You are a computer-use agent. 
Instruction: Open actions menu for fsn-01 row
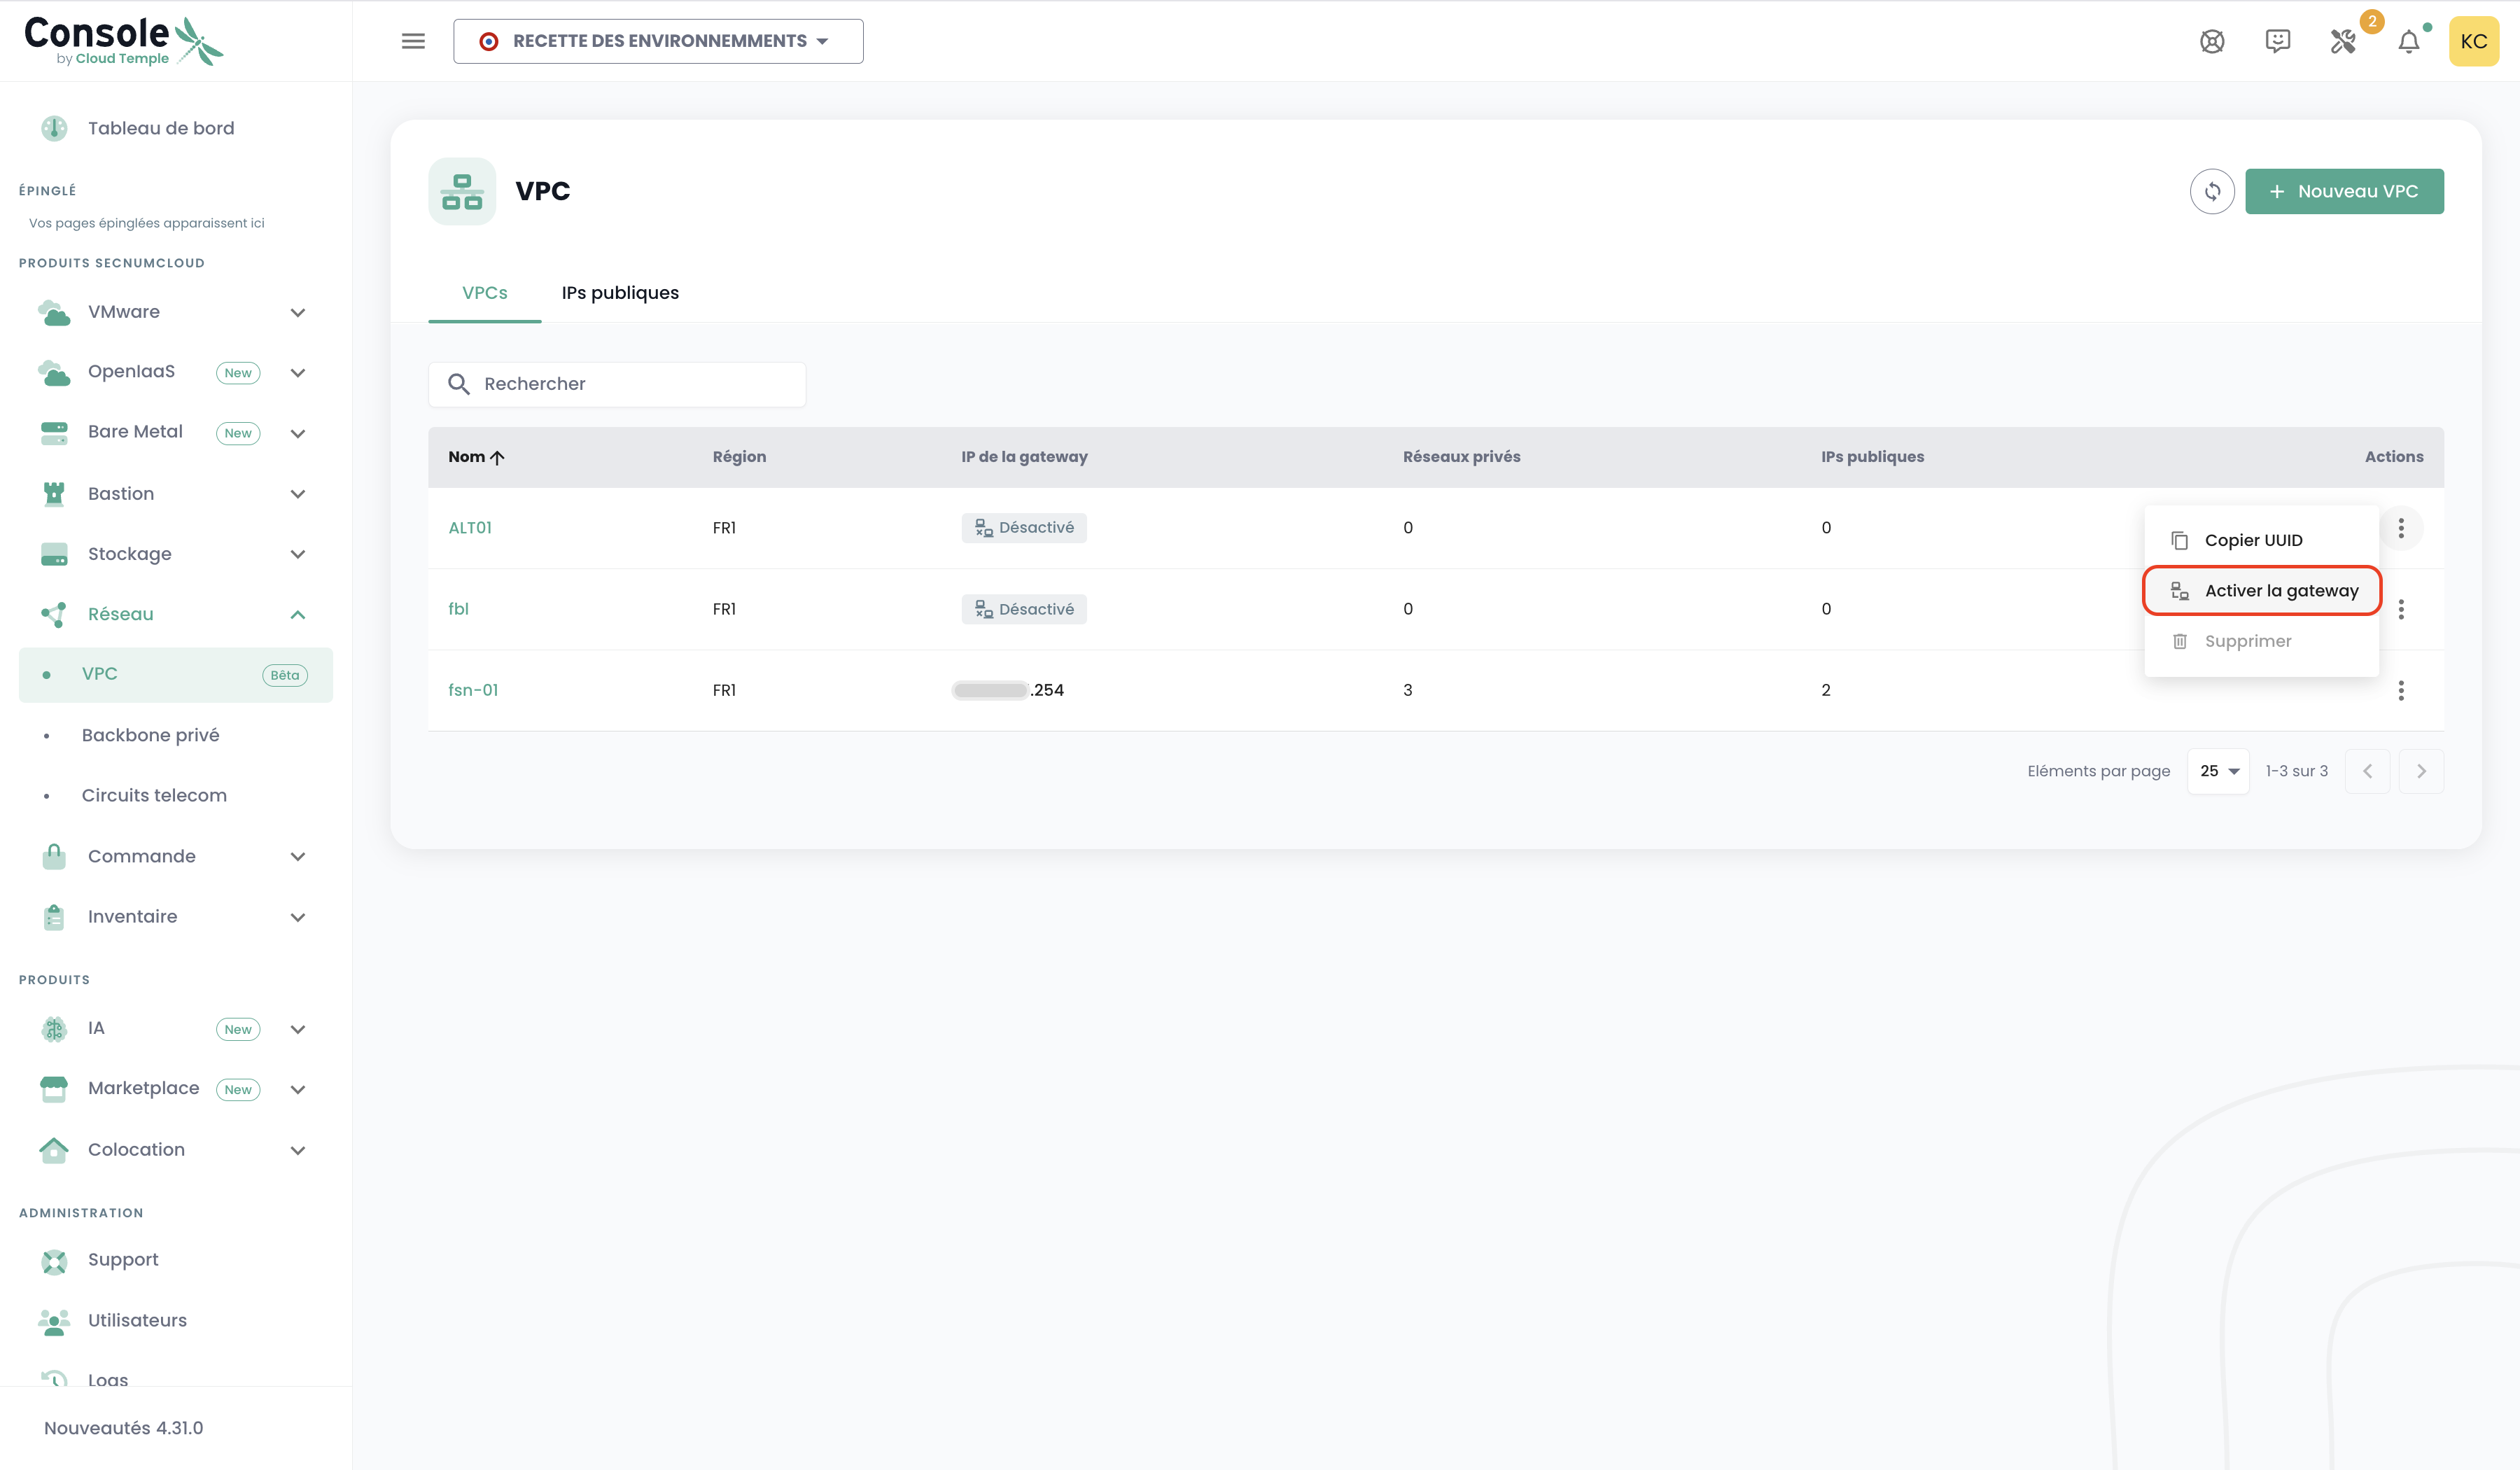click(2400, 690)
